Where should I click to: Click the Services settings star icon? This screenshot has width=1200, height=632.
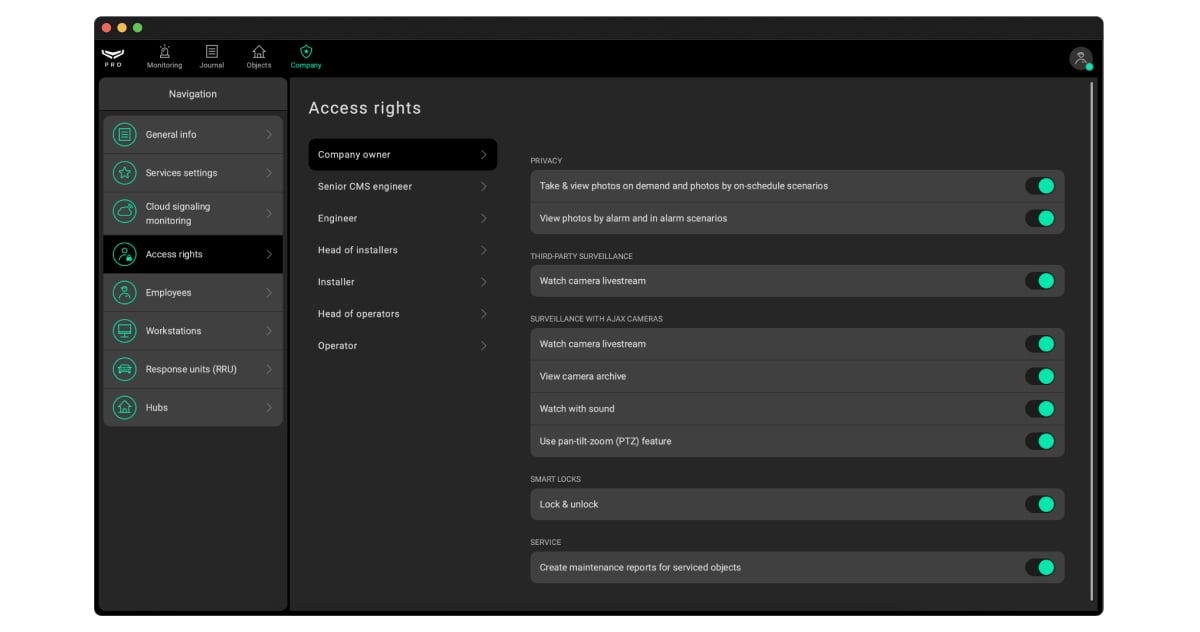click(x=124, y=173)
